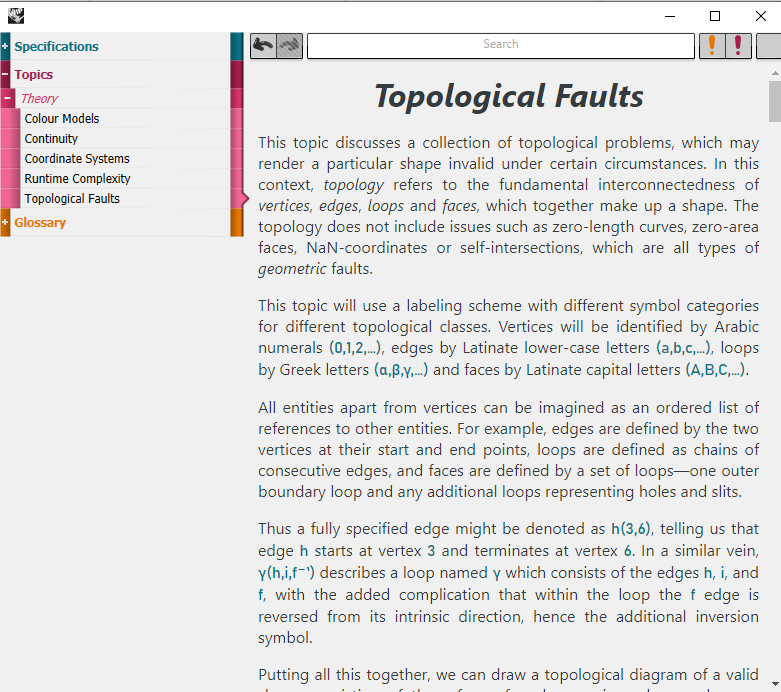Image resolution: width=781 pixels, height=692 pixels.
Task: Collapse the Theory subsection
Action: 7,98
